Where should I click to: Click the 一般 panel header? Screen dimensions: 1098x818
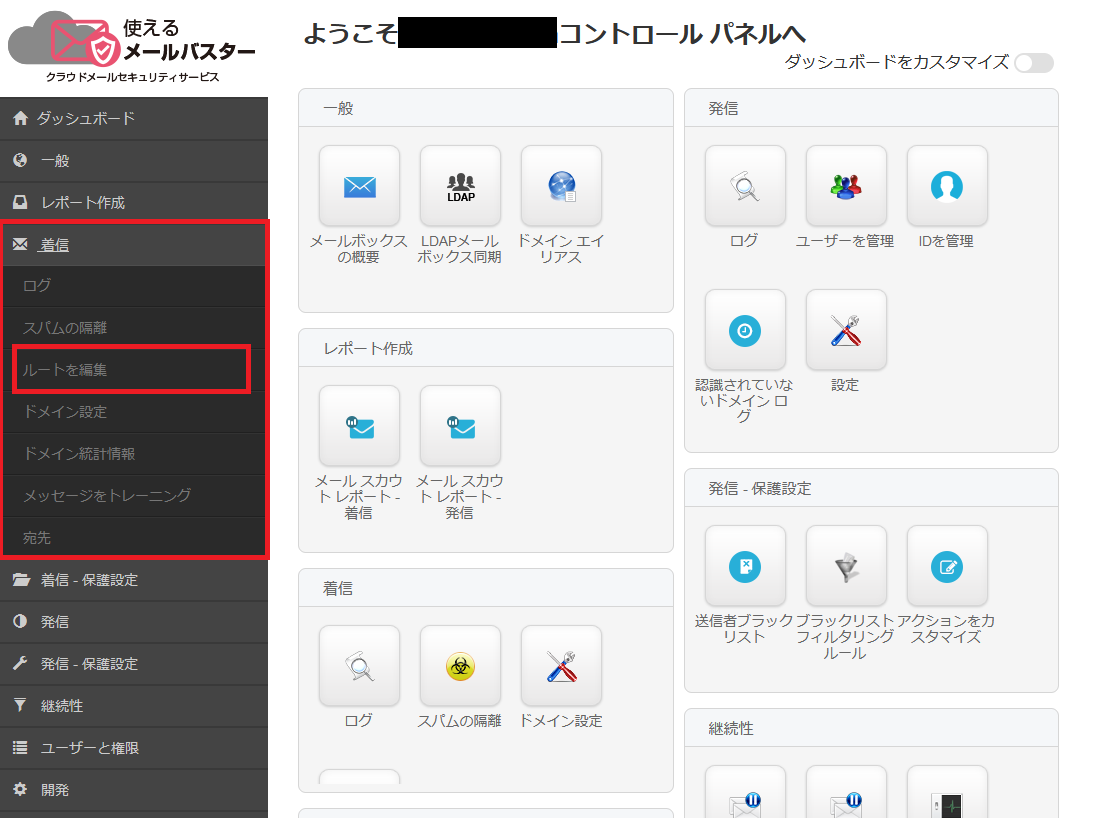(486, 109)
